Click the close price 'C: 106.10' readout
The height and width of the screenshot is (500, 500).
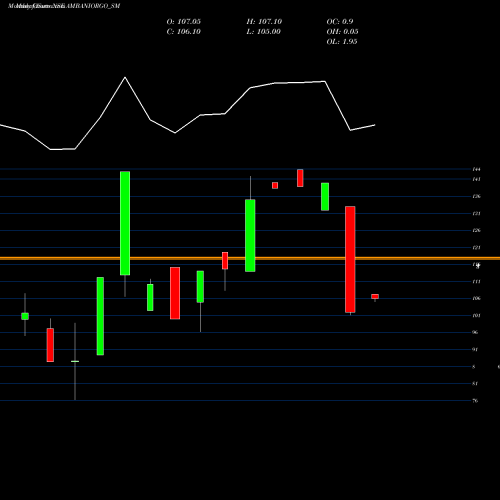tap(184, 32)
